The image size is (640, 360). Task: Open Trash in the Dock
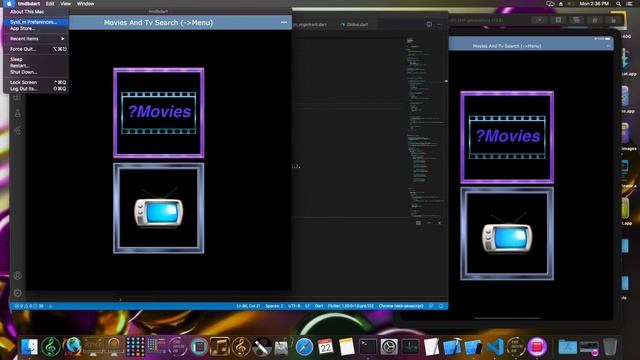point(610,347)
